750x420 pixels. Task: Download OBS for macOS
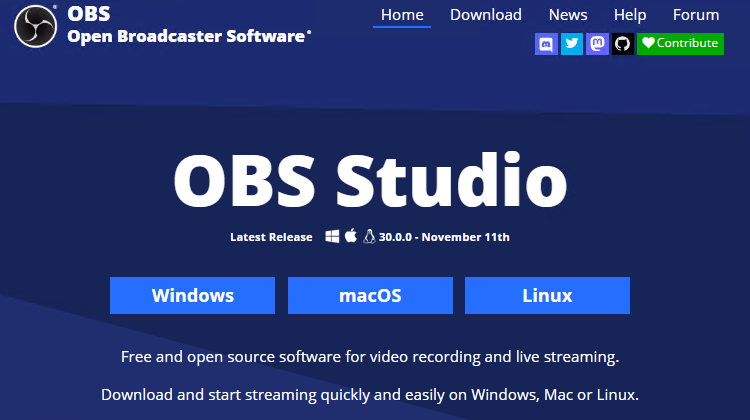(370, 296)
